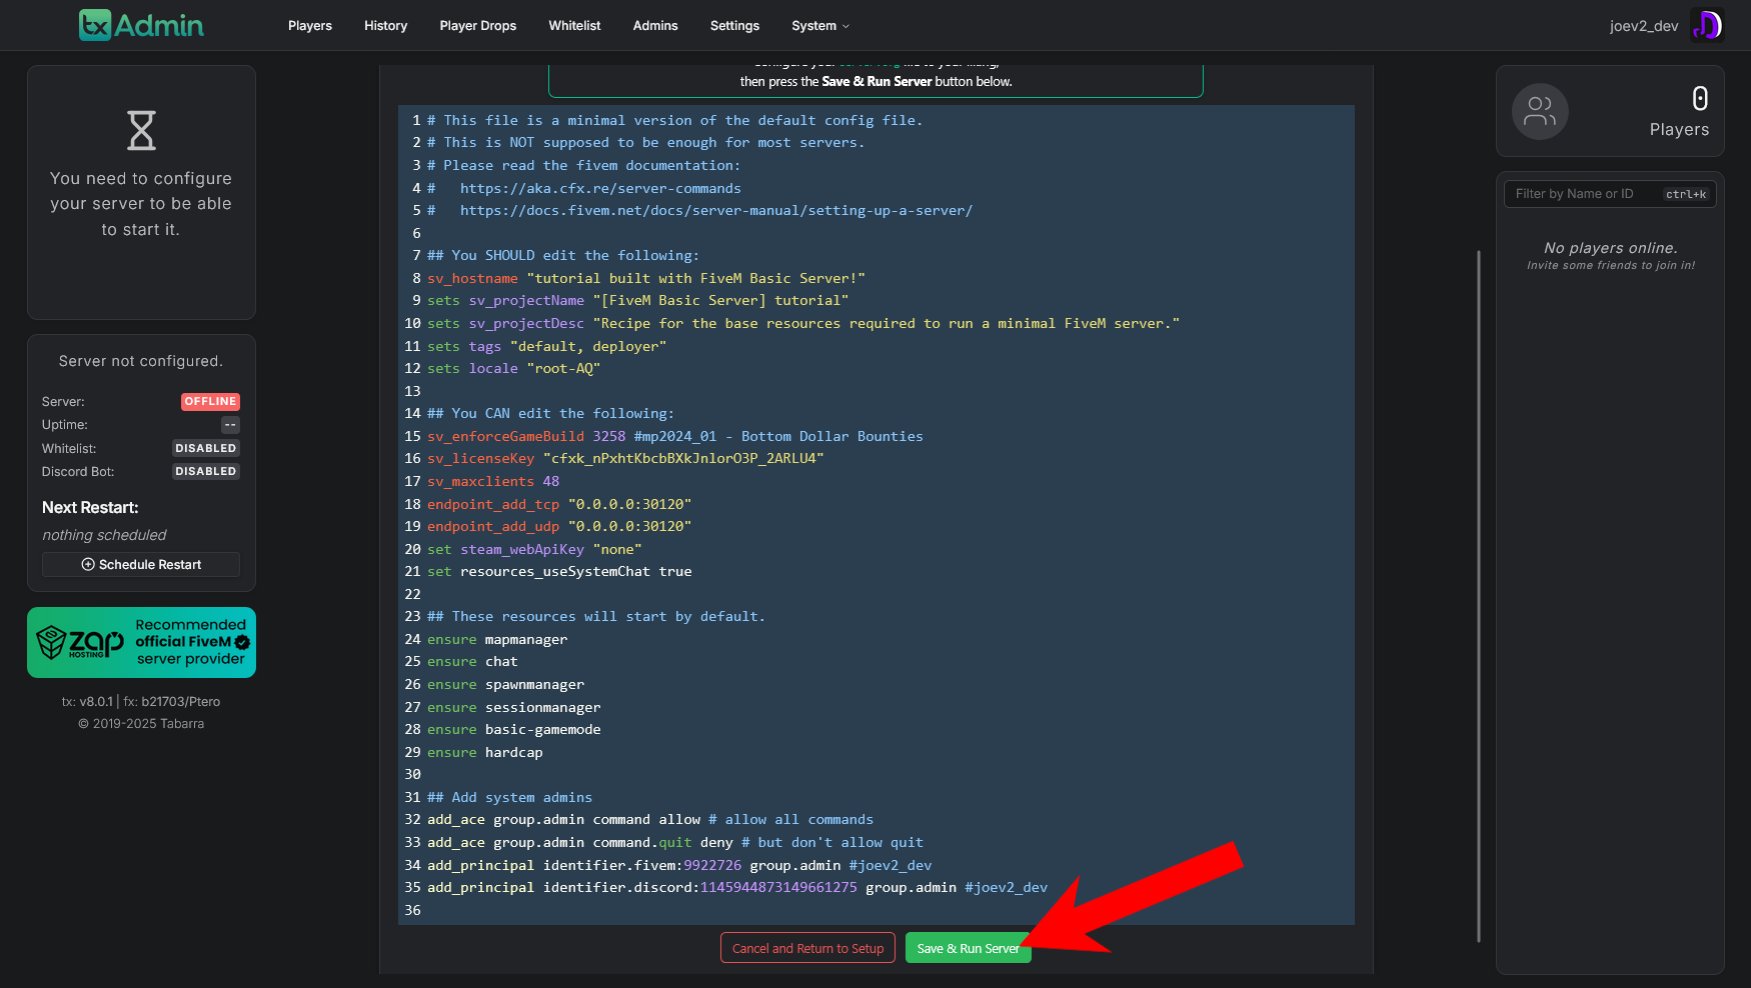Click the page vertical scrollbar
1751x988 pixels.
(x=1478, y=595)
